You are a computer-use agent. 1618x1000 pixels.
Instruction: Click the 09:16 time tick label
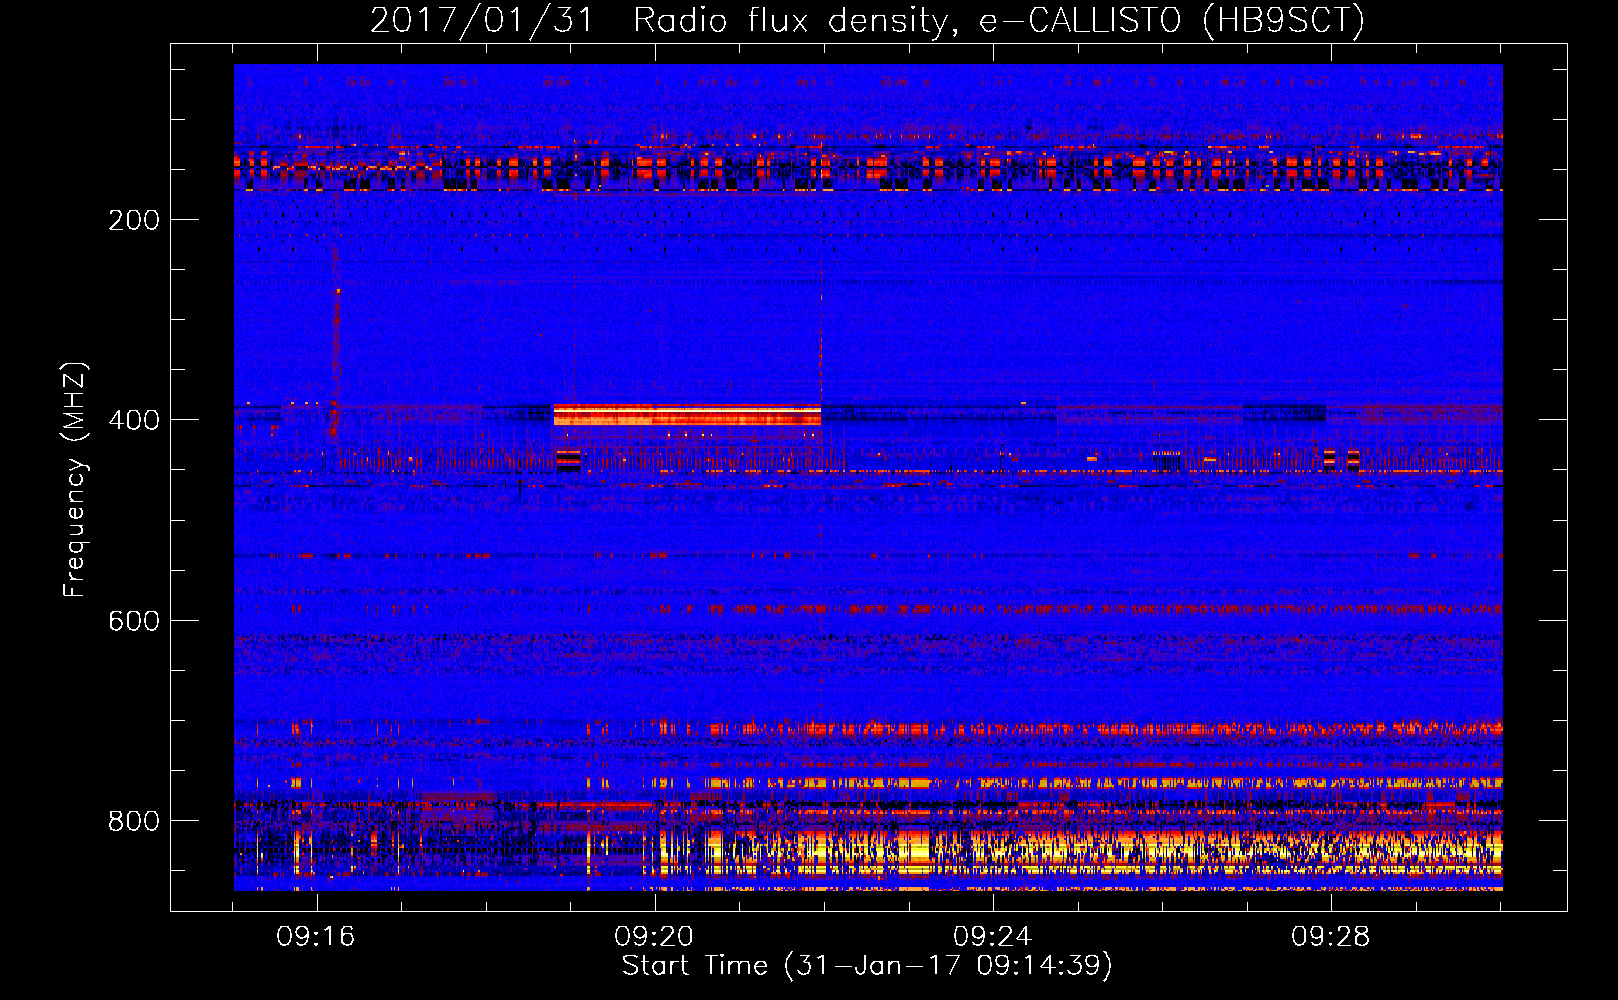(x=316, y=937)
